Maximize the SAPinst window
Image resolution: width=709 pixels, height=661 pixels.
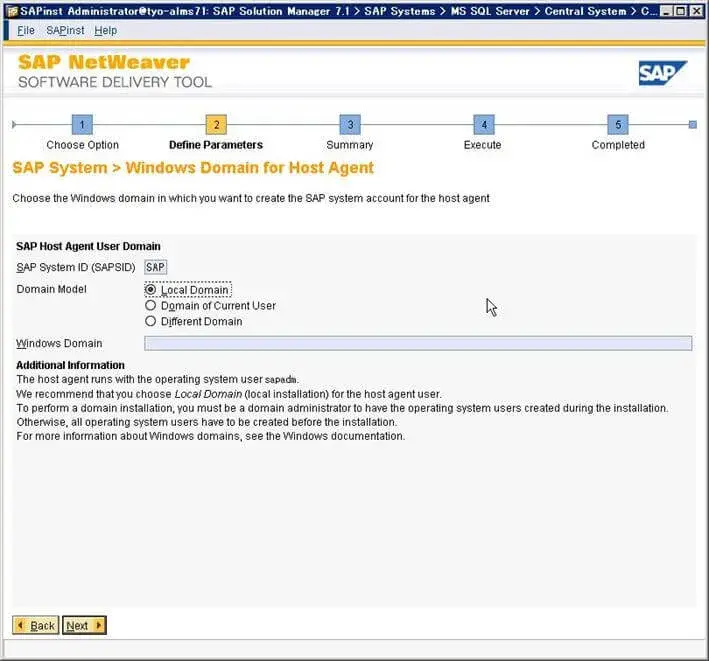coord(680,11)
